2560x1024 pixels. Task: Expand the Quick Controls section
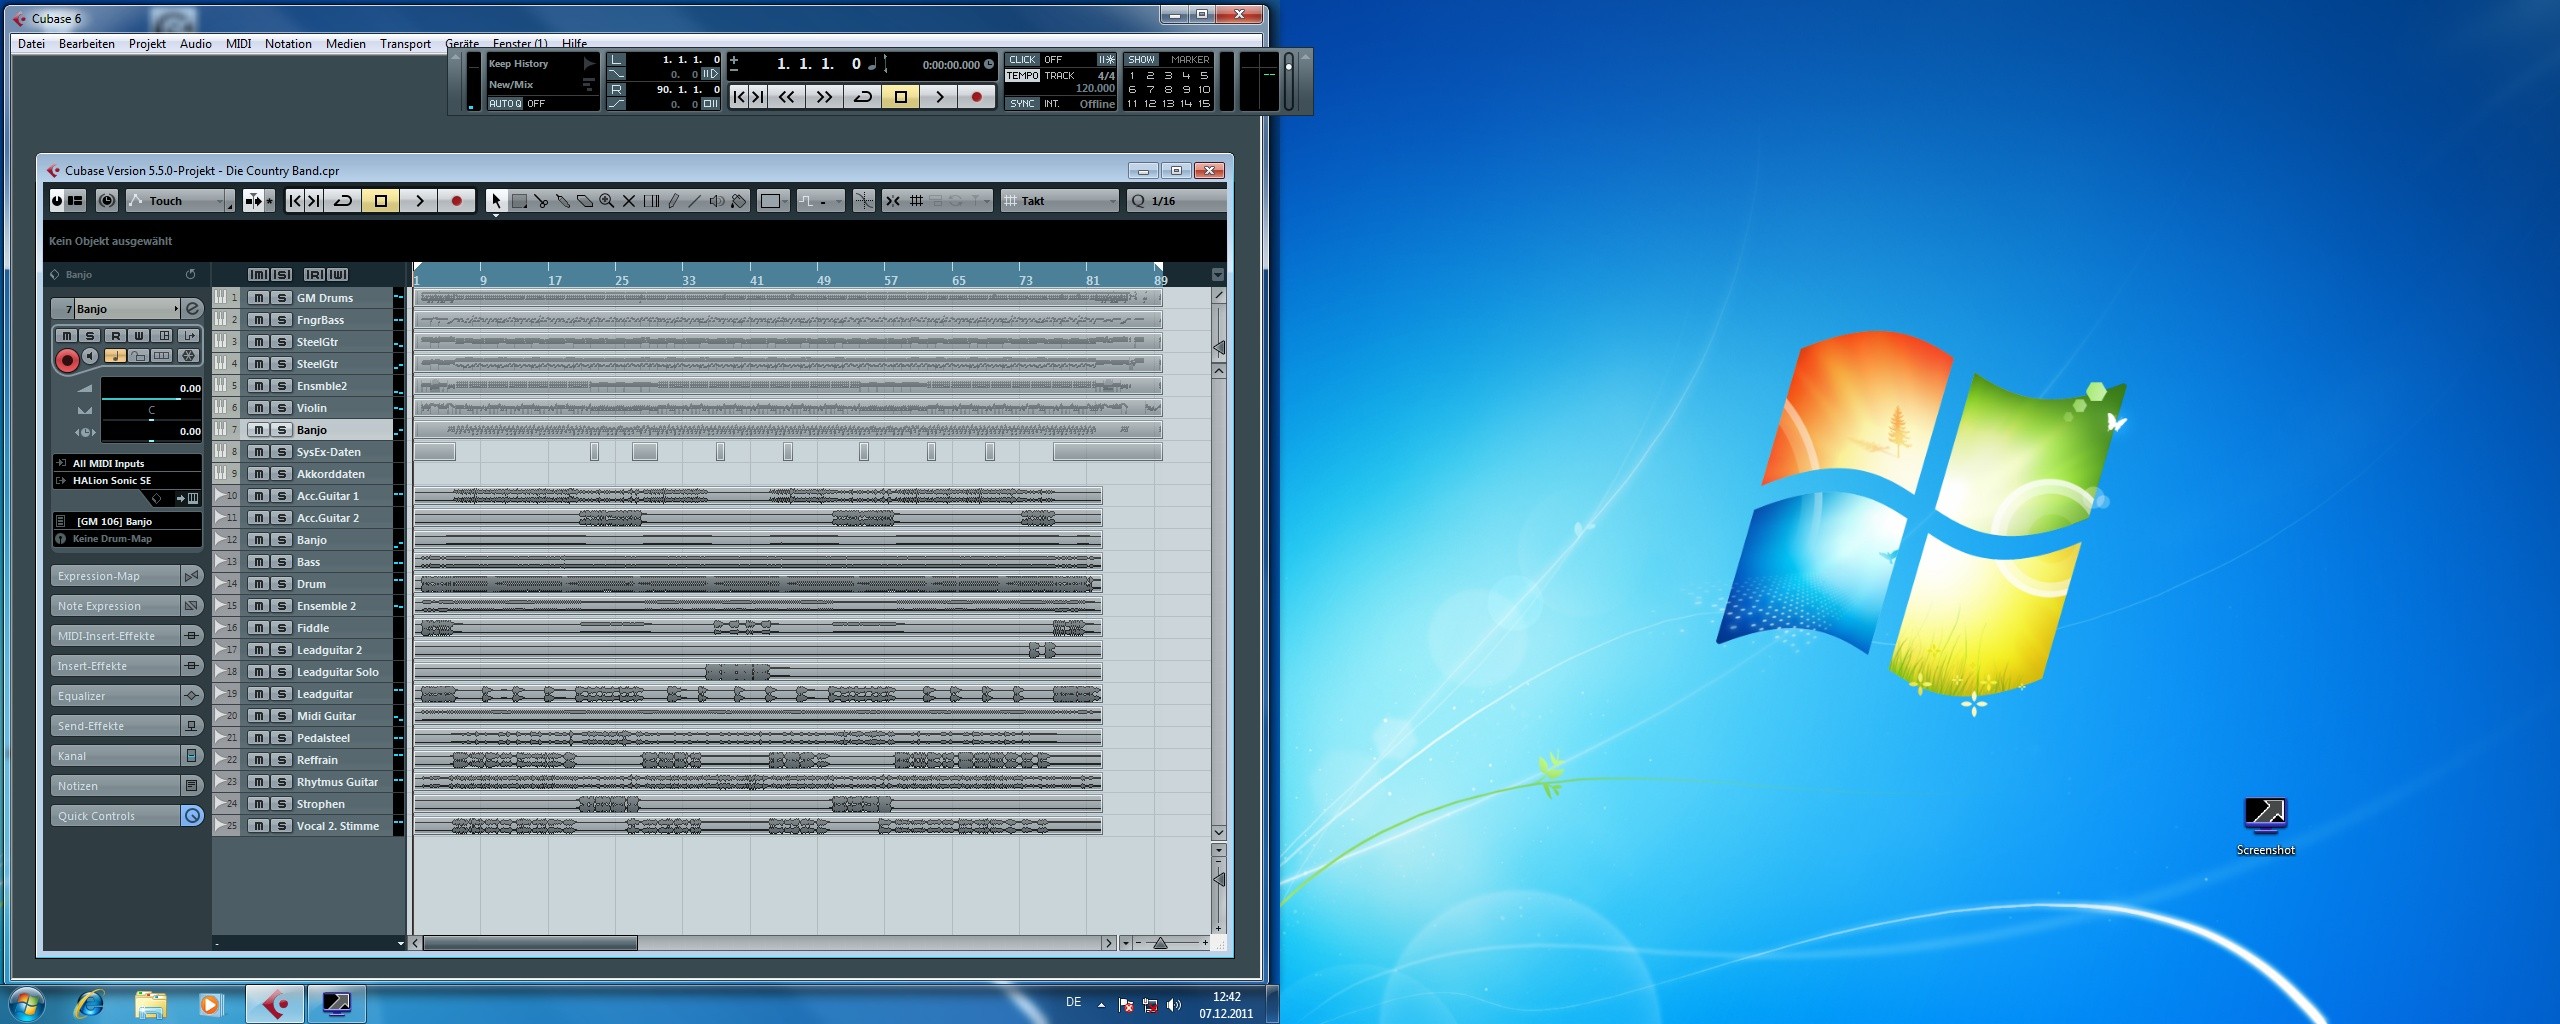127,816
